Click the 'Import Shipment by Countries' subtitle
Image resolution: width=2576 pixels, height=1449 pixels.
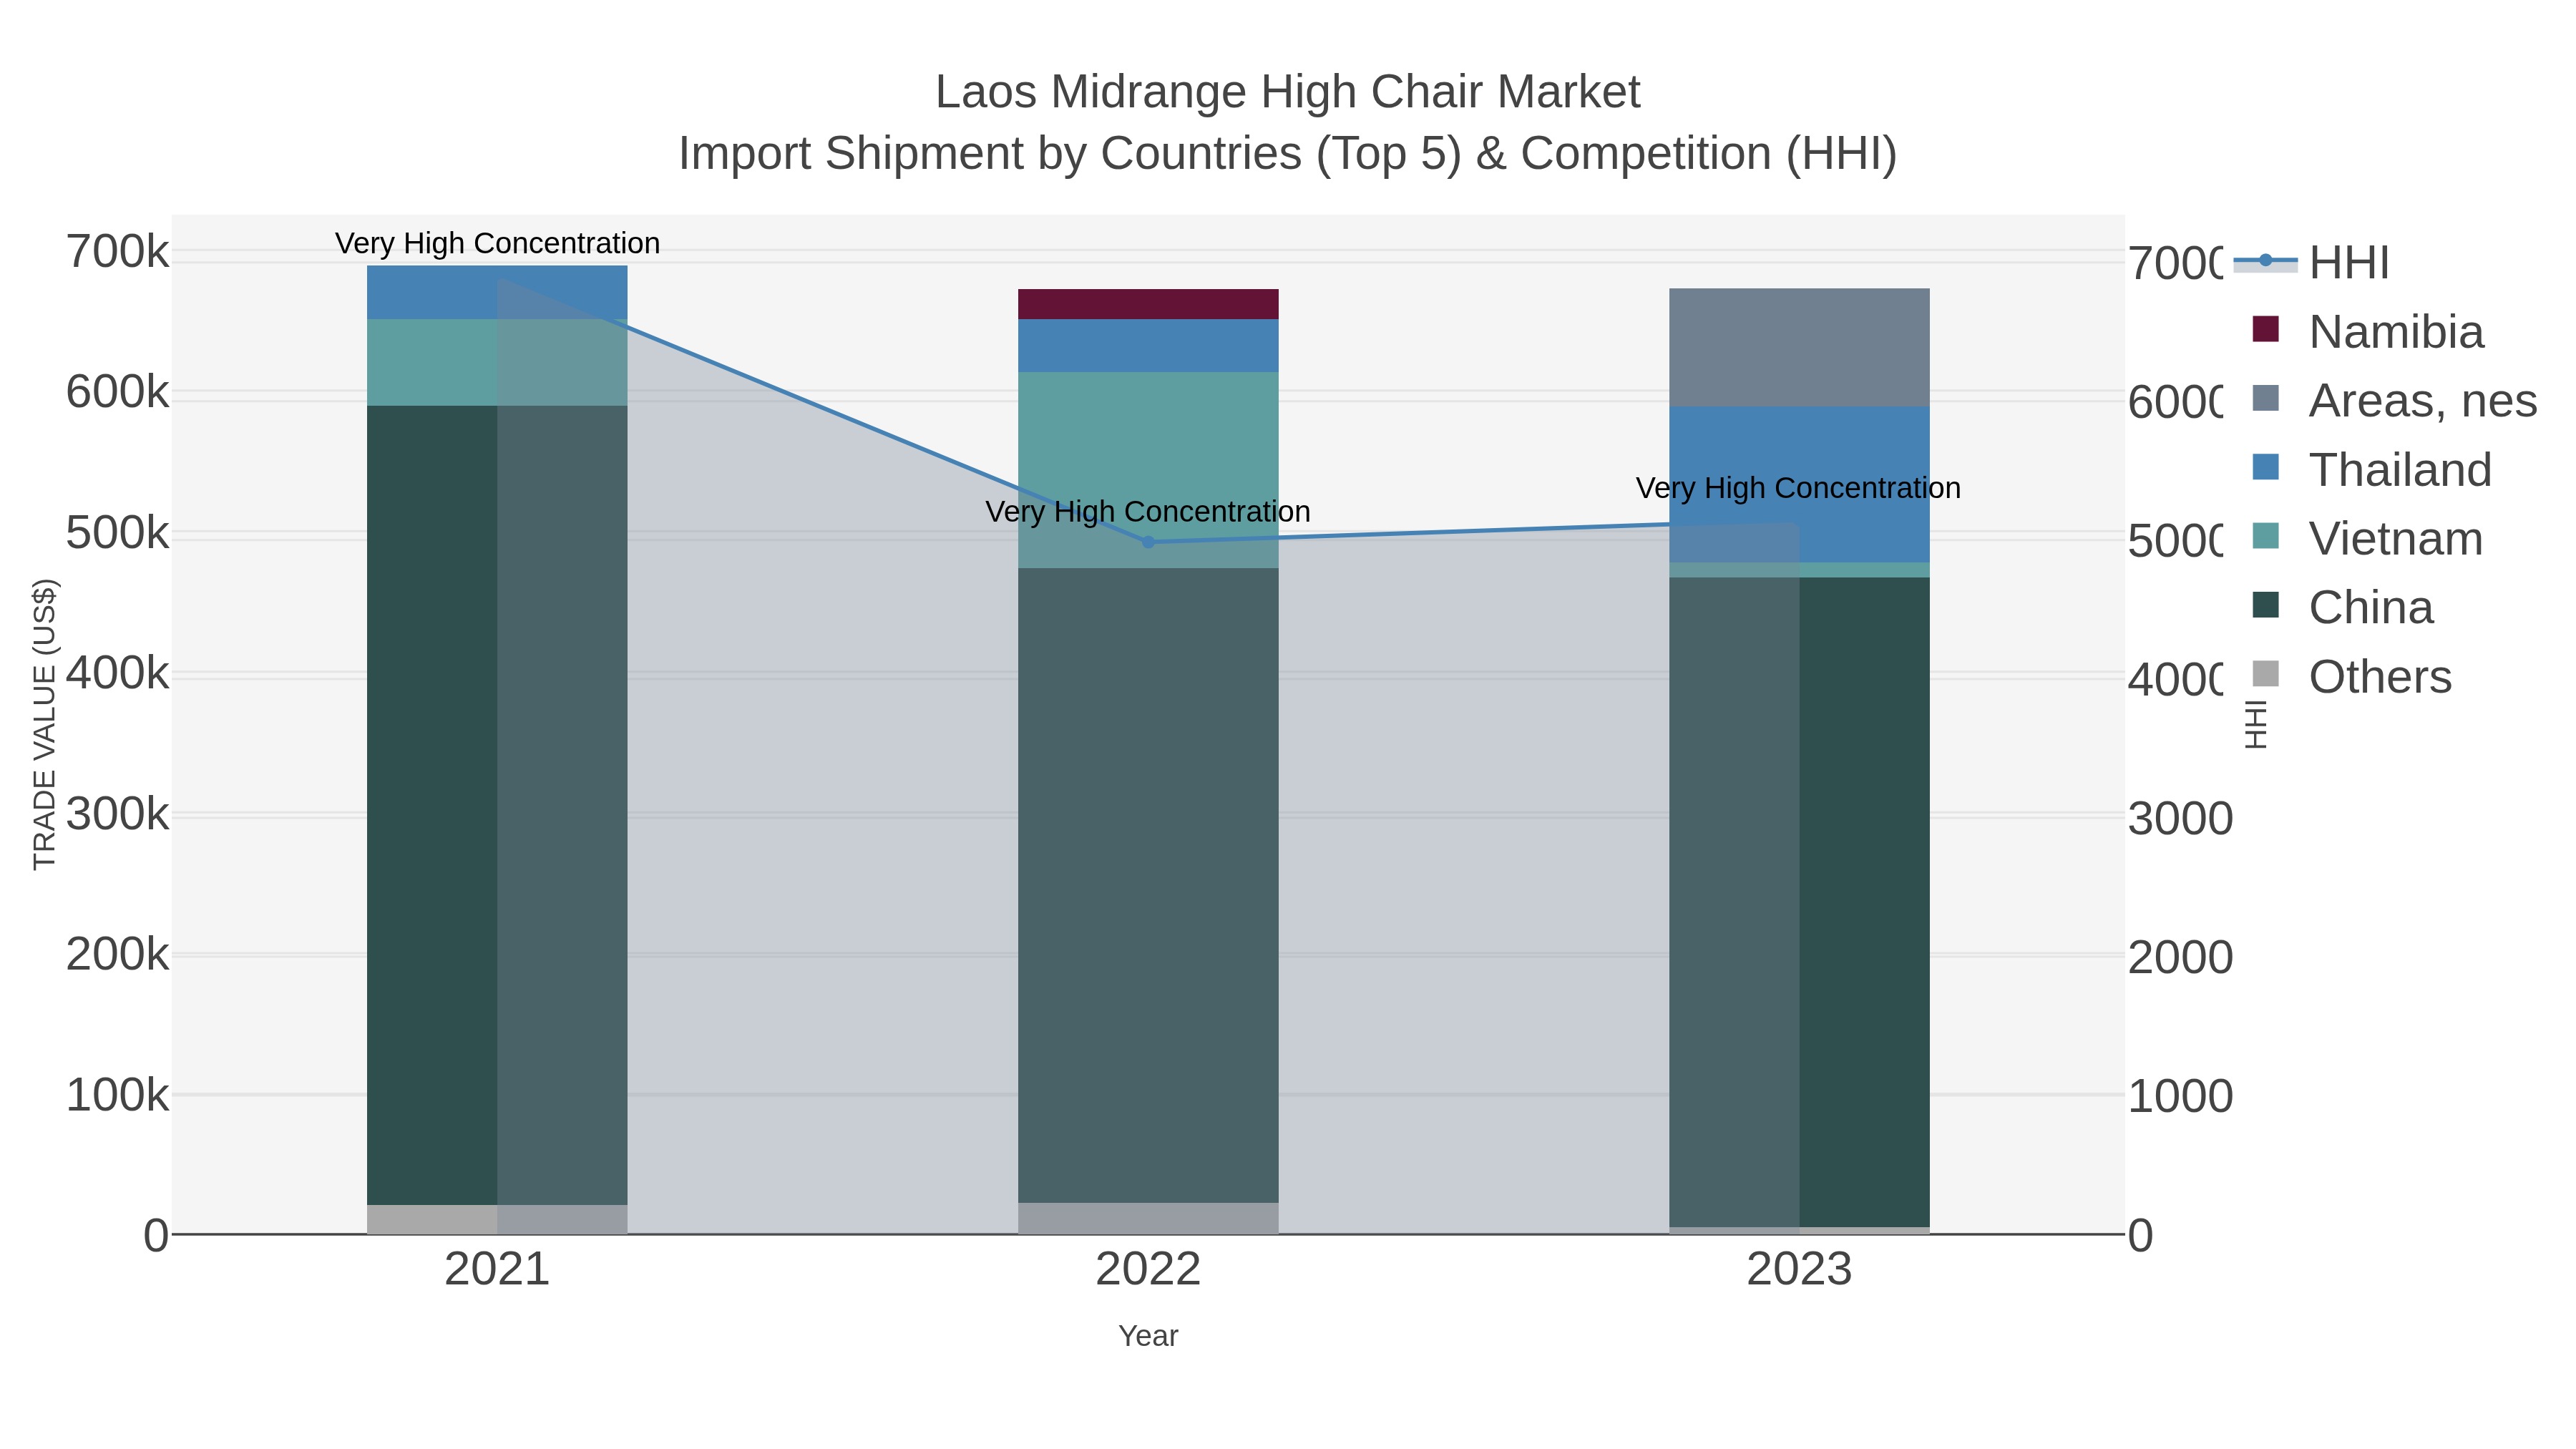pyautogui.click(x=1288, y=154)
